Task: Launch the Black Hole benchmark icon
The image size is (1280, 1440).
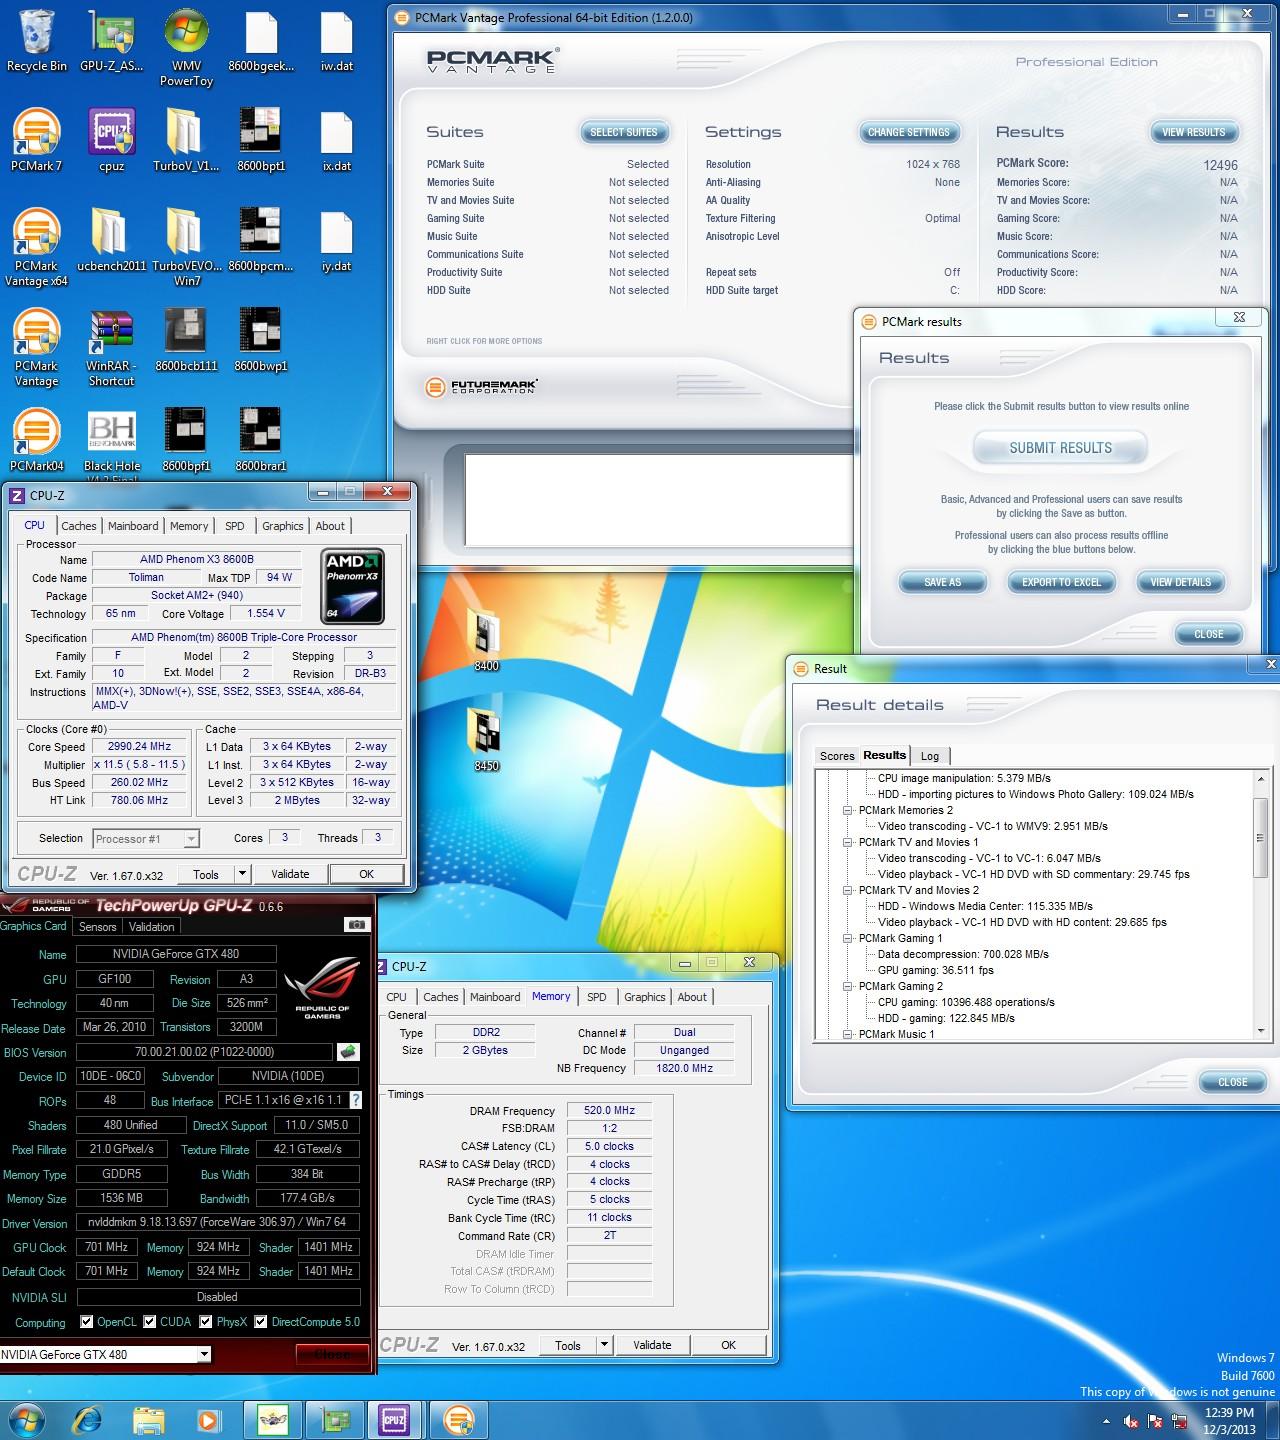Action: (x=112, y=440)
